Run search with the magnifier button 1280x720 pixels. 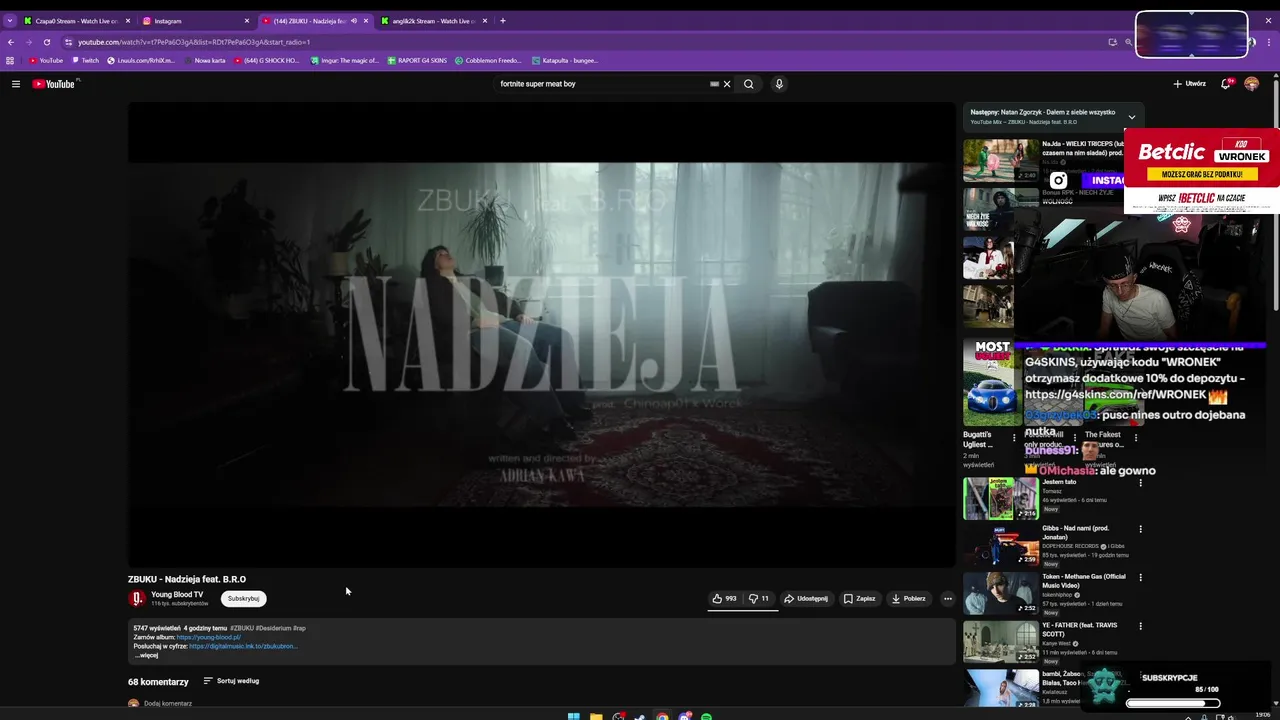[748, 84]
